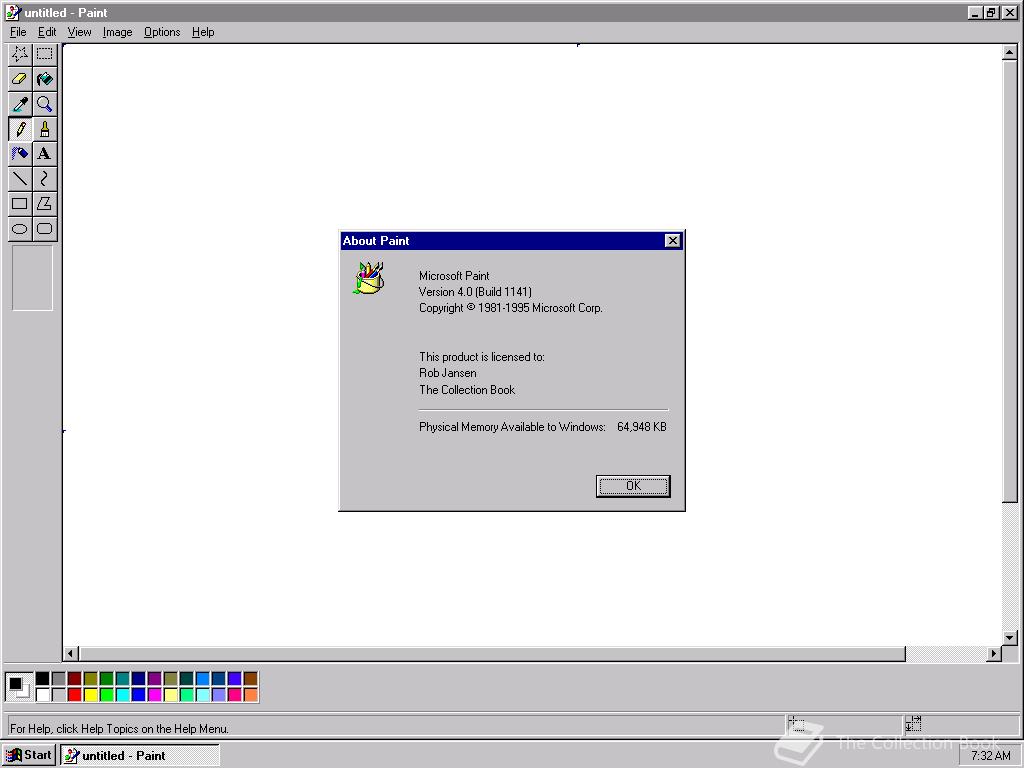This screenshot has width=1024, height=768.
Task: Click the foreground/background color indicator box
Action: click(19, 686)
